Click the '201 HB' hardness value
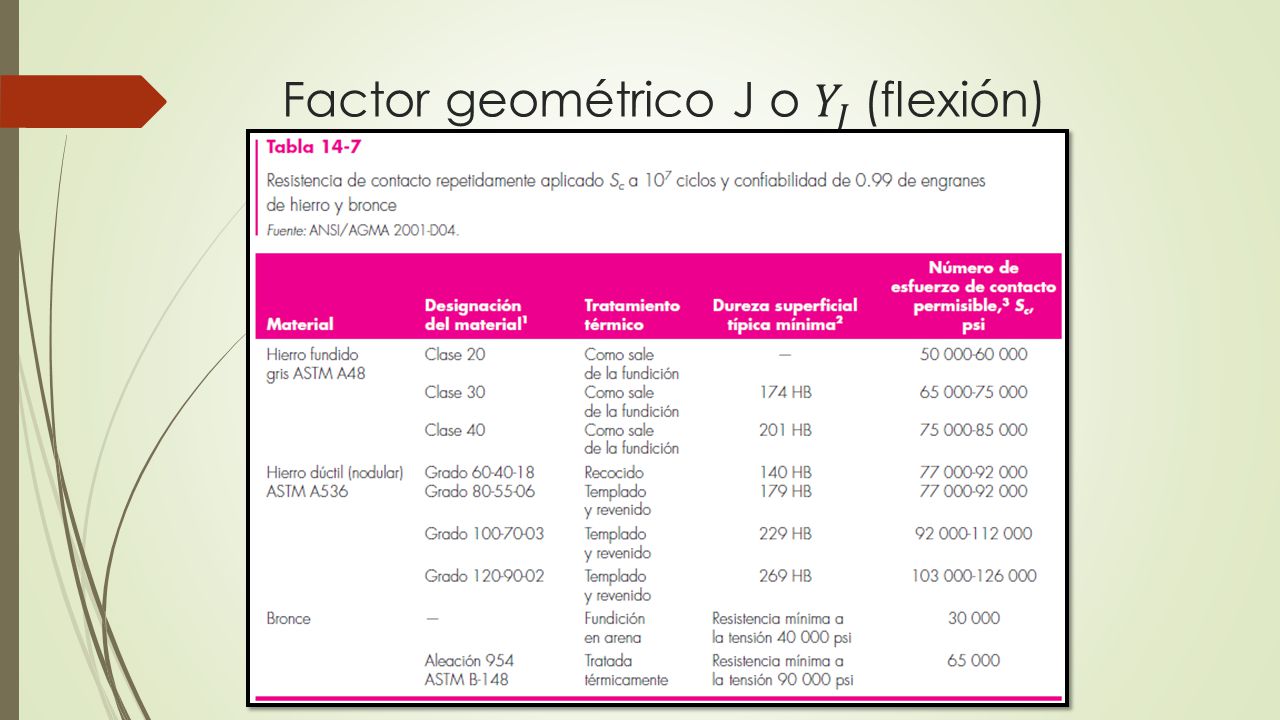Viewport: 1280px width, 720px height. click(x=786, y=430)
